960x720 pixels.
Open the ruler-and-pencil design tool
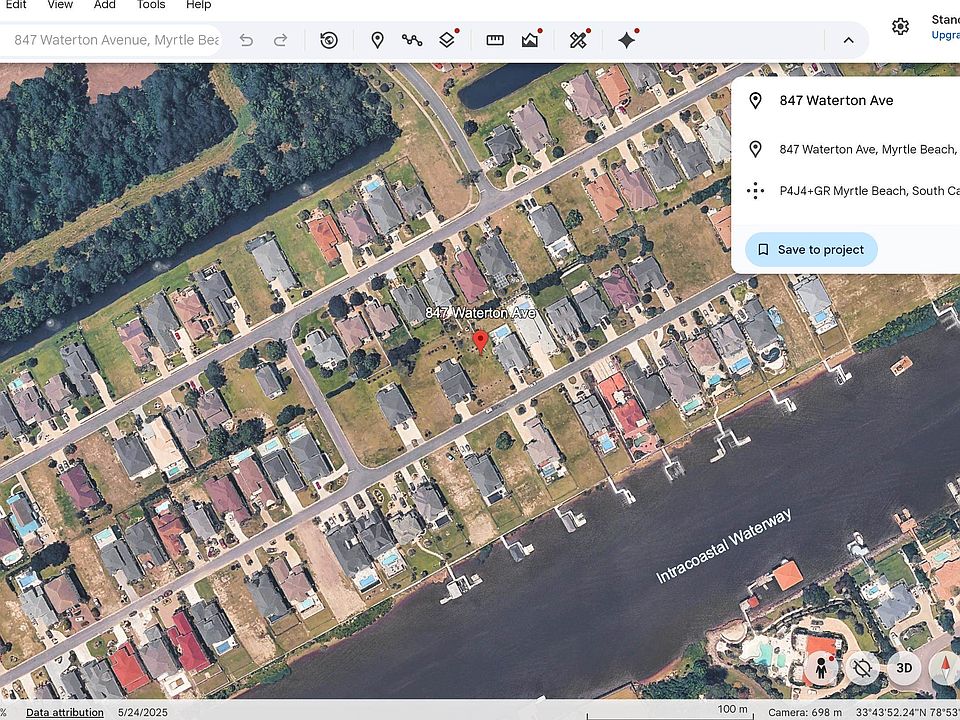point(578,40)
